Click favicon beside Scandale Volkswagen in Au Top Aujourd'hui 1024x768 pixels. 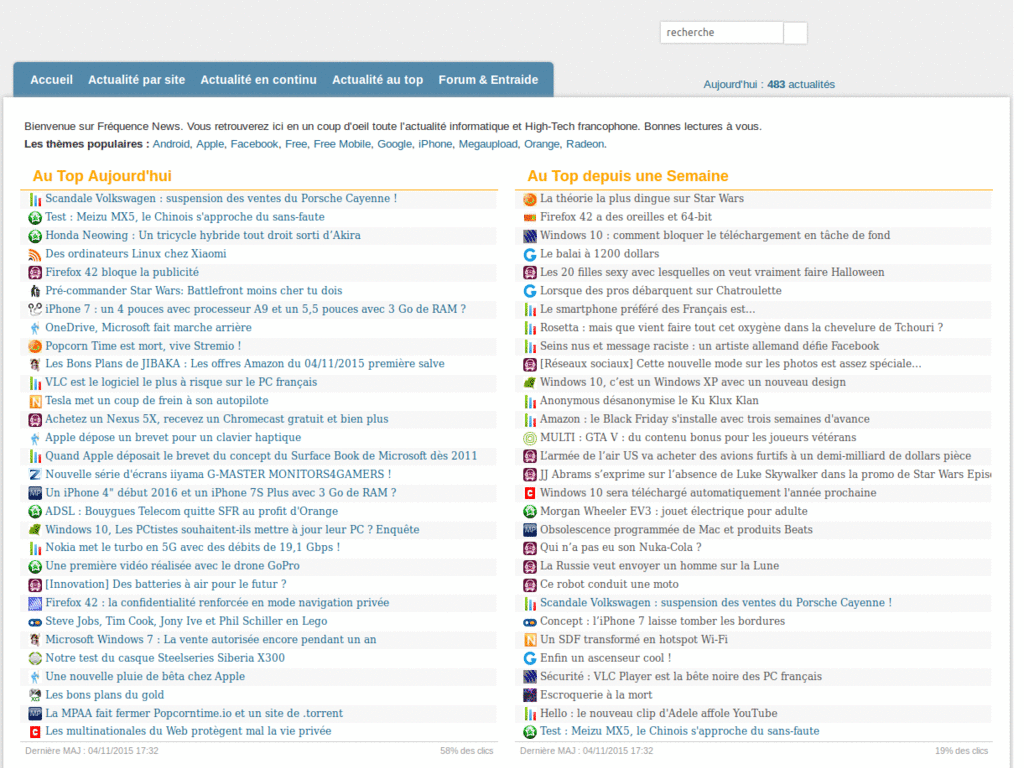[35, 199]
